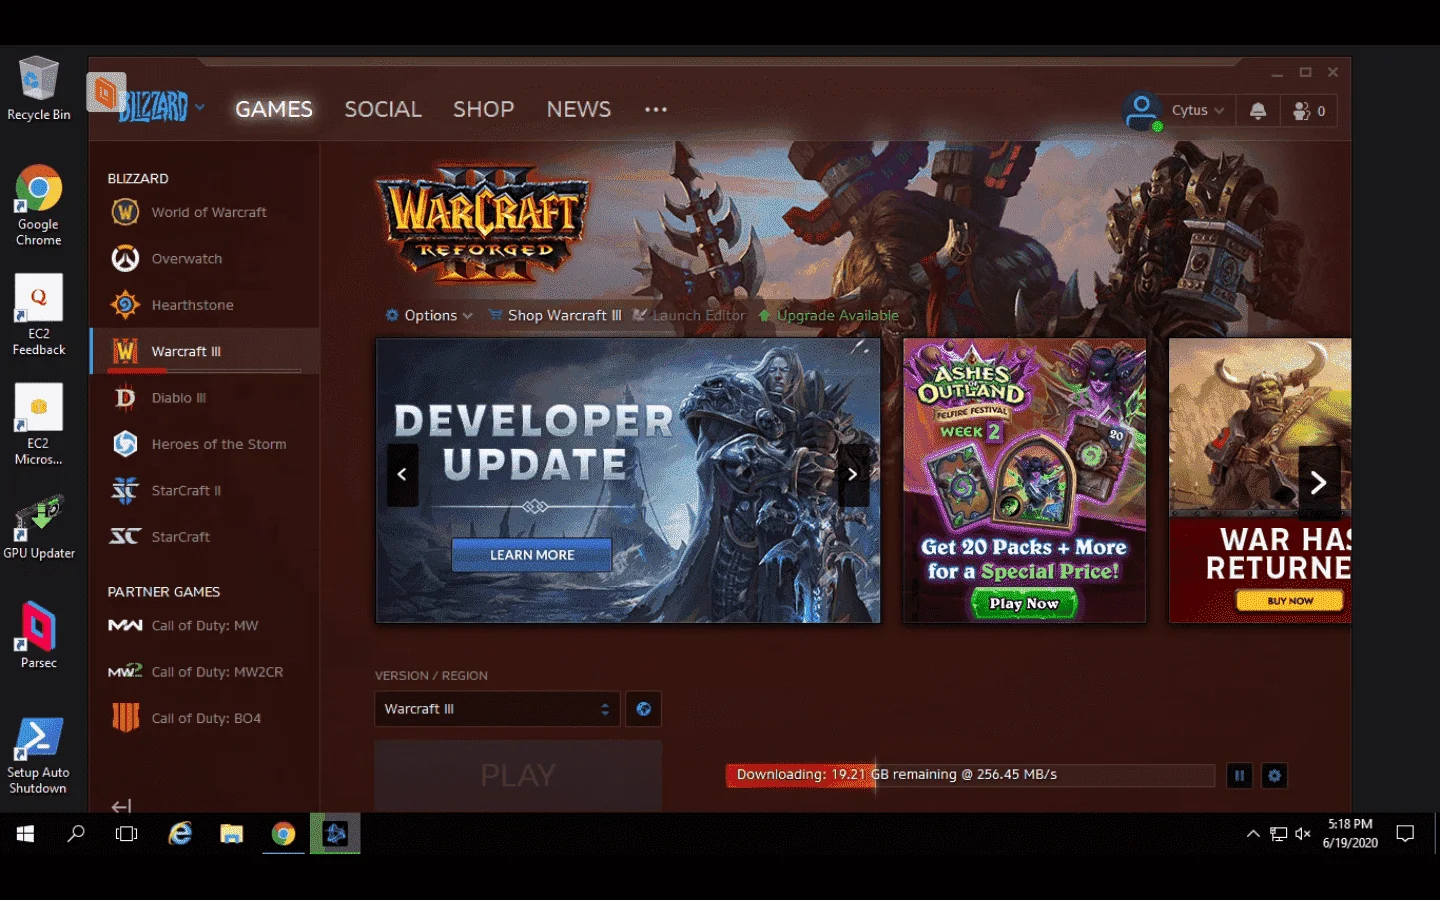Click Shop Warcraft III link

click(x=555, y=315)
